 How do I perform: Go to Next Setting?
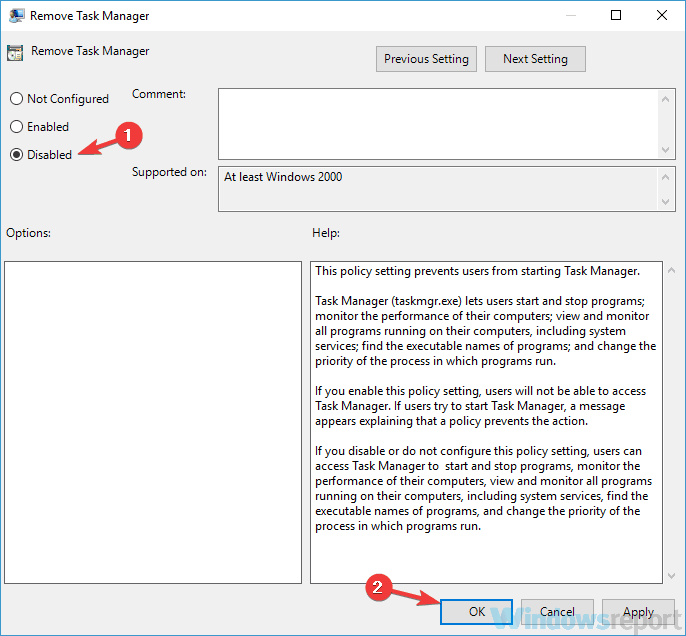pos(535,59)
